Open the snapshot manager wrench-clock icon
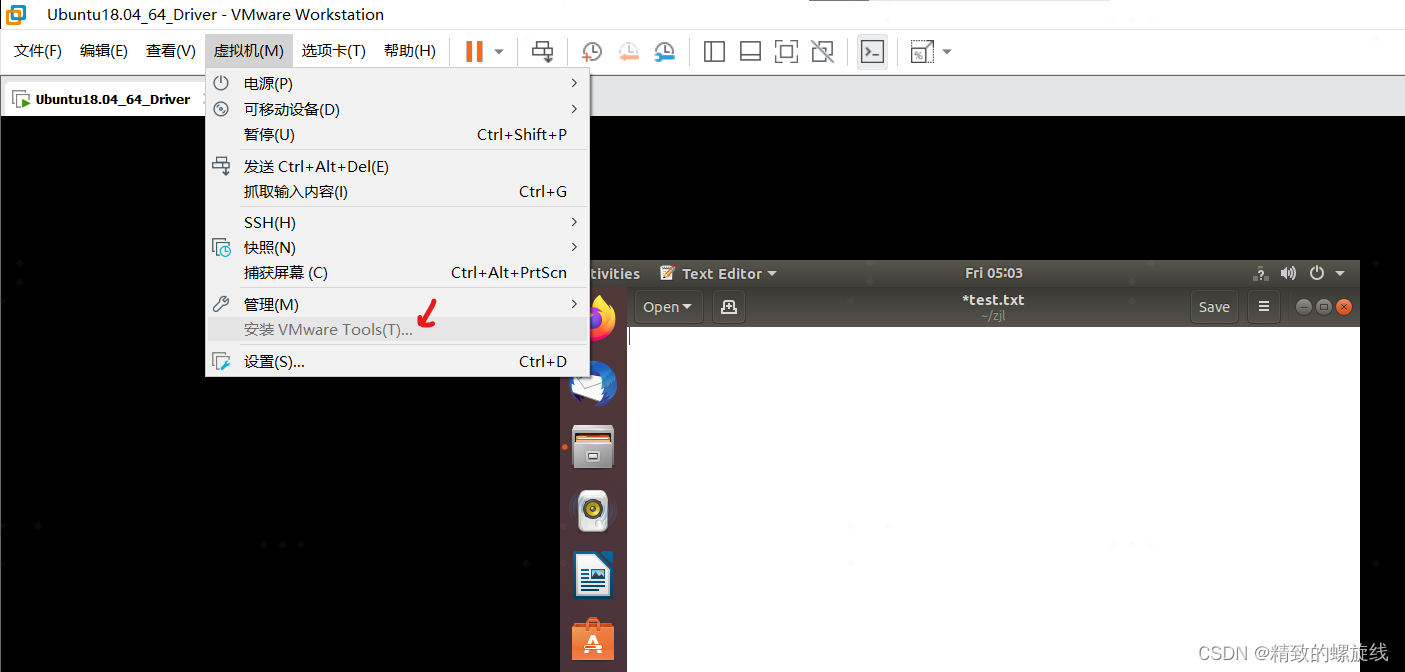The image size is (1405, 672). 664,51
